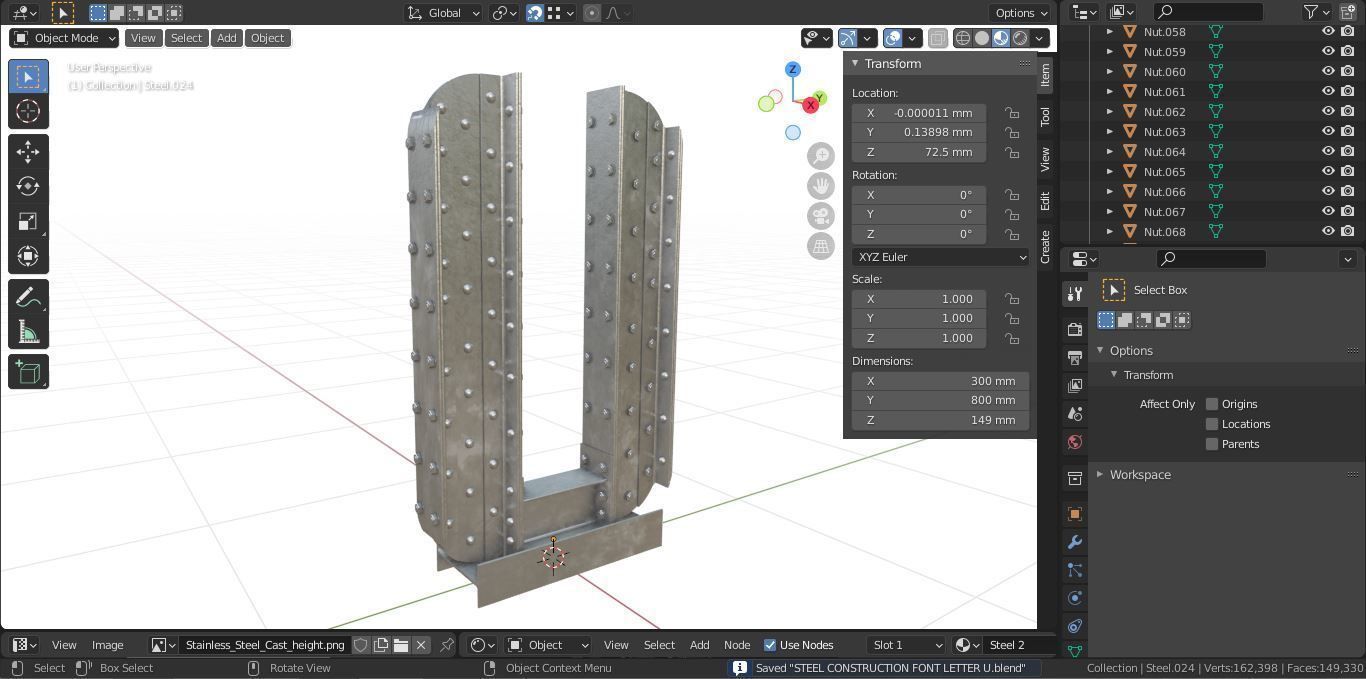
Task: Click the Stainless_Steel_Cast_height.png image name
Action: coord(265,645)
